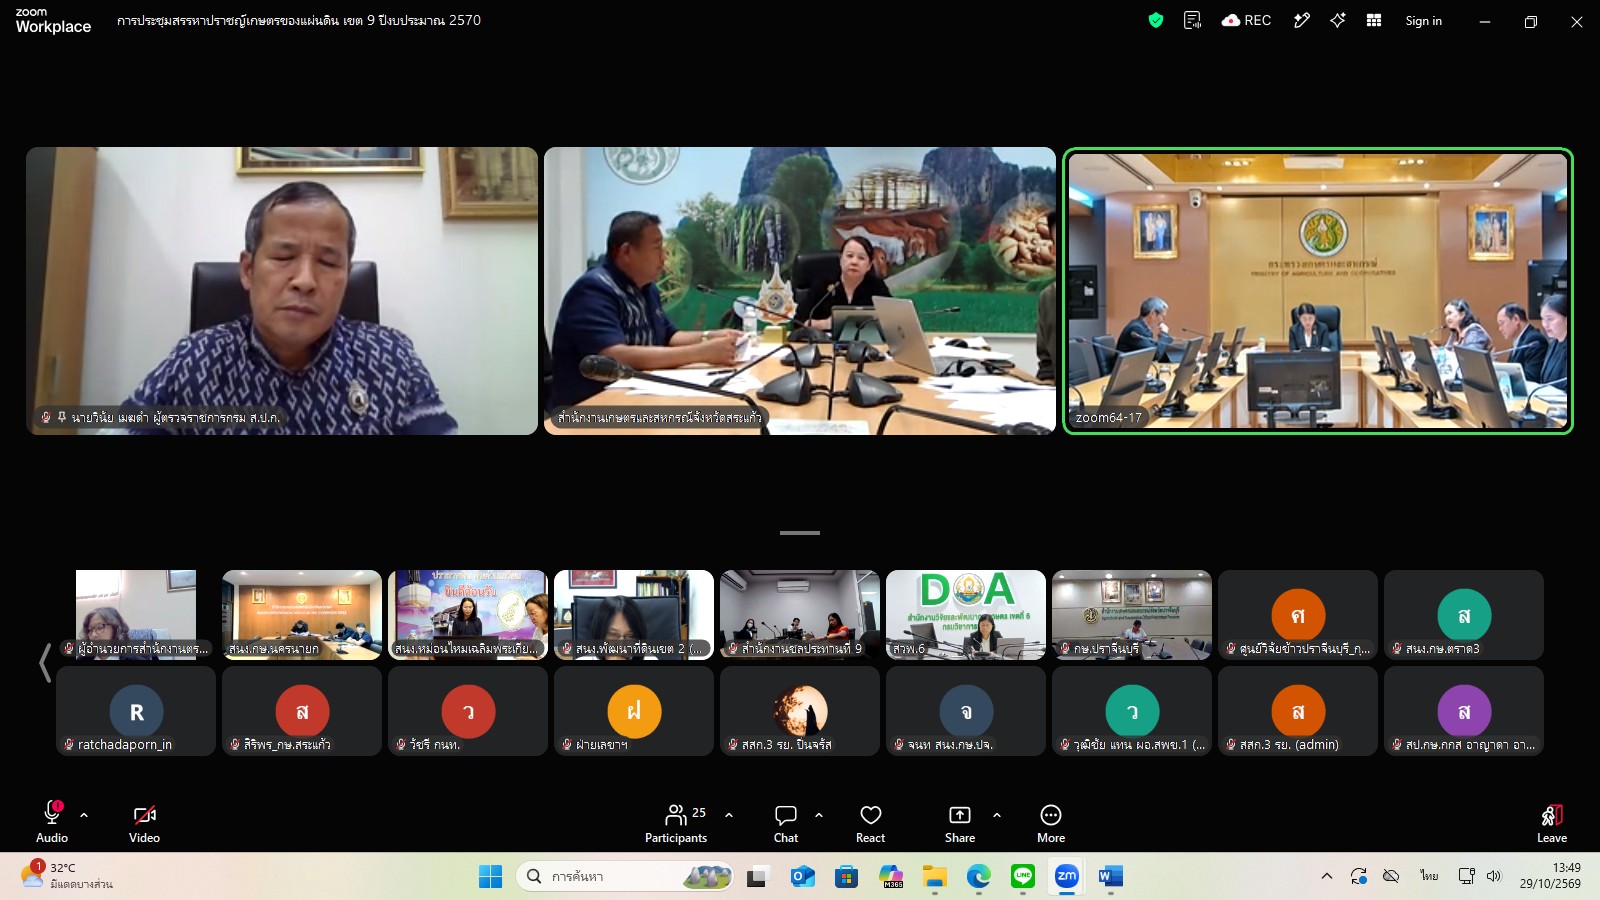Start video with the Video button
The image size is (1600, 900).
(x=144, y=823)
